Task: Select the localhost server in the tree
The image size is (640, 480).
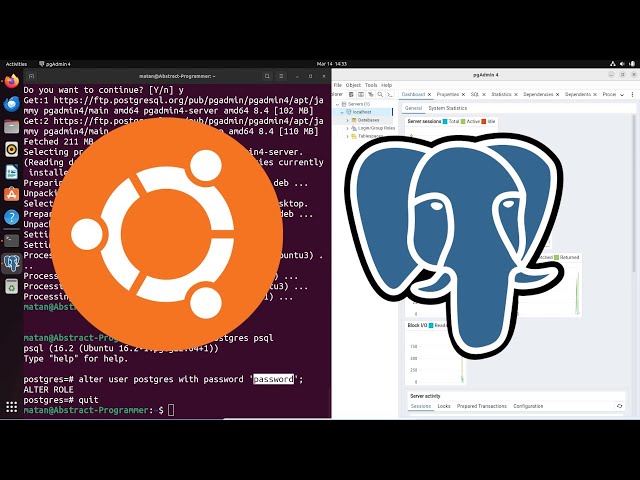Action: (x=362, y=112)
